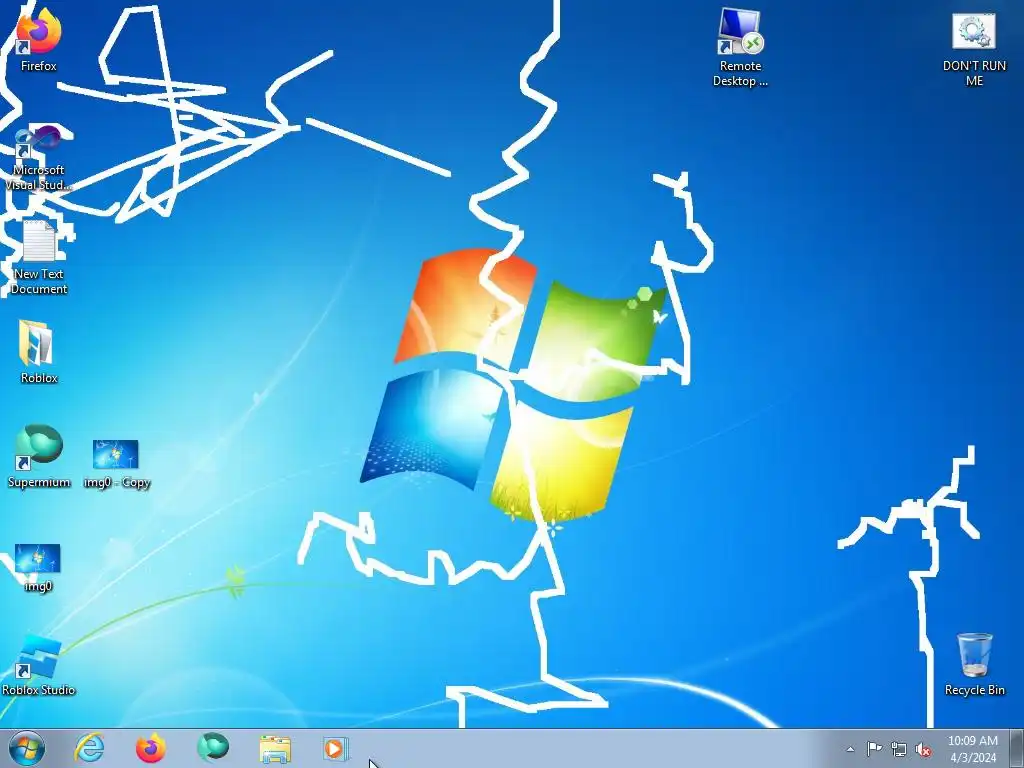Image resolution: width=1024 pixels, height=768 pixels.
Task: Launch Supermium from the taskbar
Action: [213, 748]
